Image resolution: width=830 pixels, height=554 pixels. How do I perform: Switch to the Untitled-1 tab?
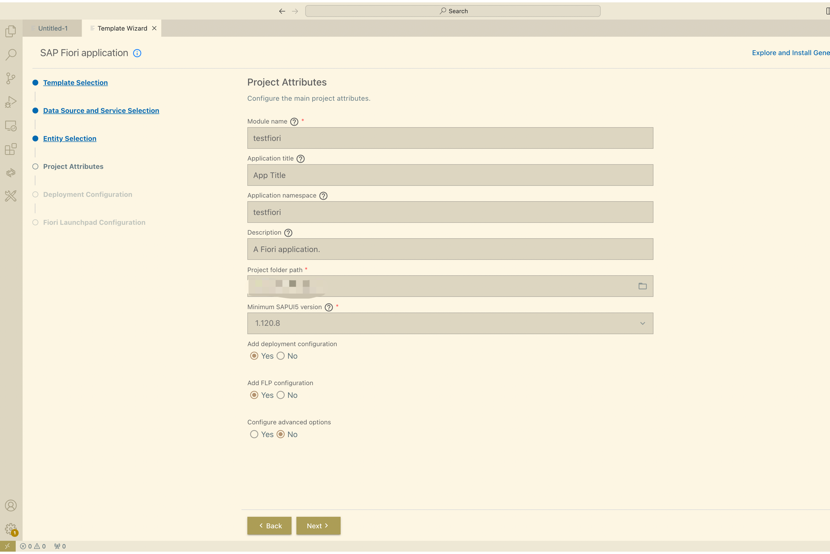click(53, 29)
